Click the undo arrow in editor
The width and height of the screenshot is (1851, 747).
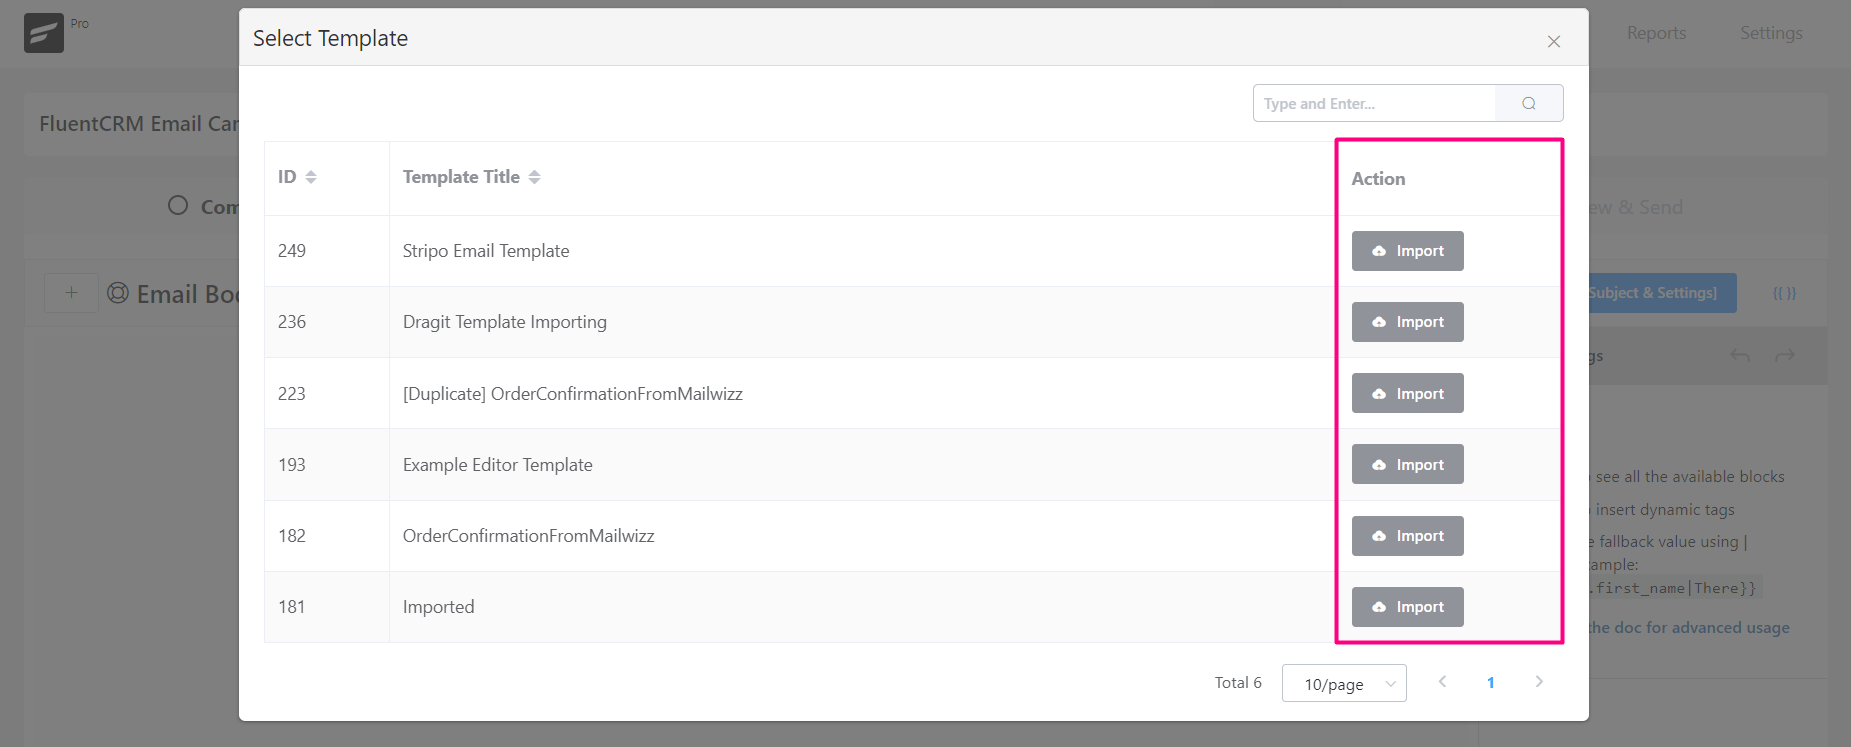tap(1740, 356)
